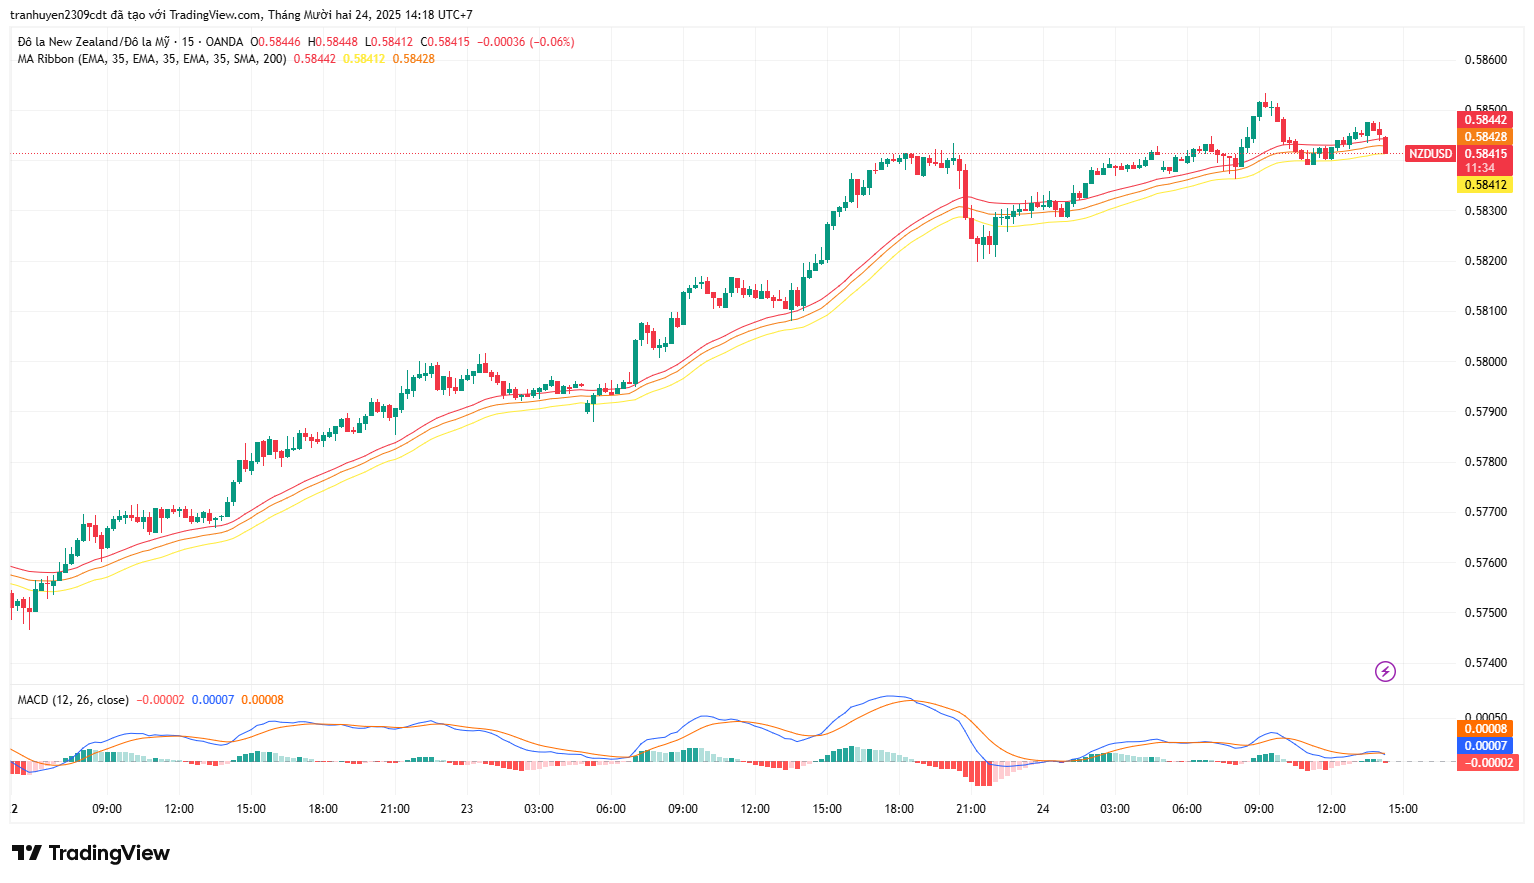Screen dimensions: 1534x883
Task: Select the MA Ribbon indicator legend
Action: point(152,59)
